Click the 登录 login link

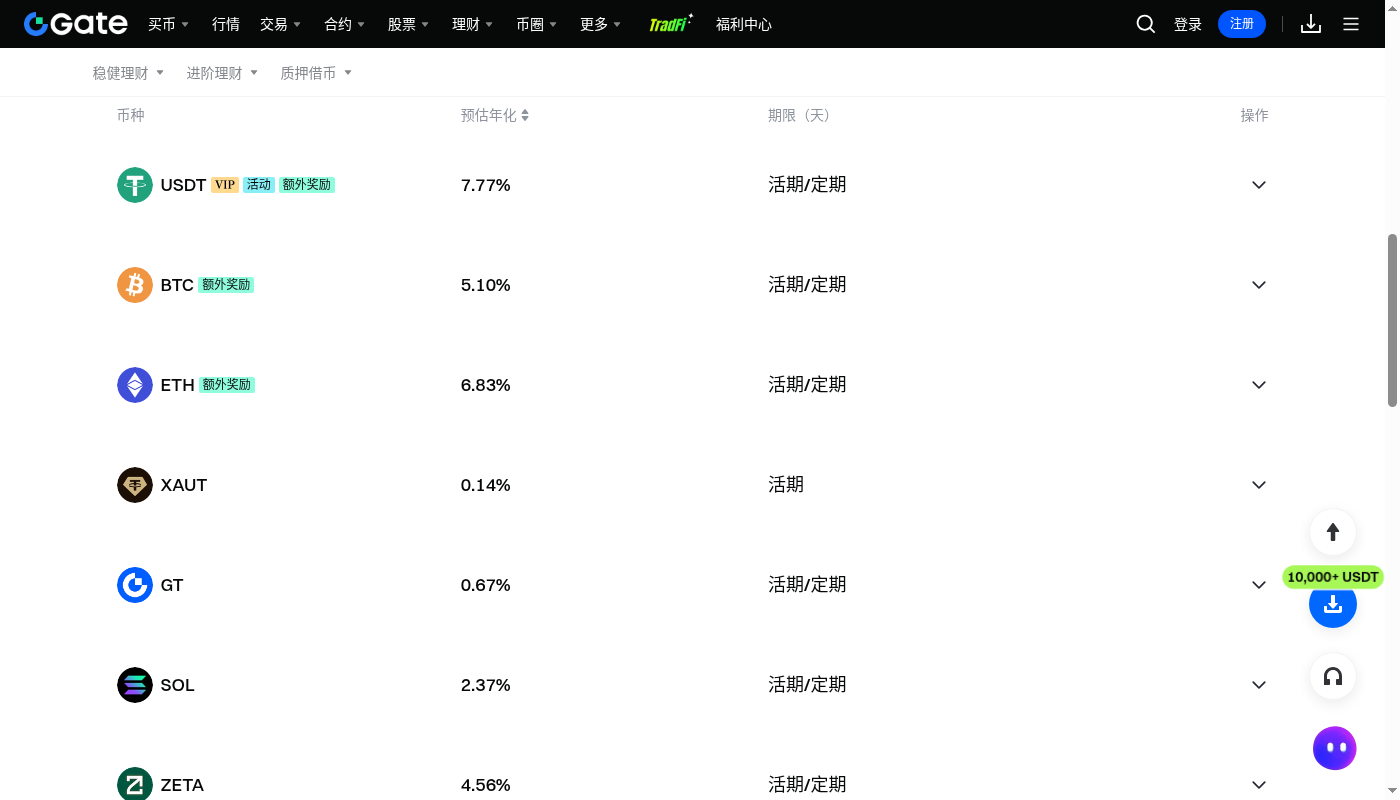1188,24
